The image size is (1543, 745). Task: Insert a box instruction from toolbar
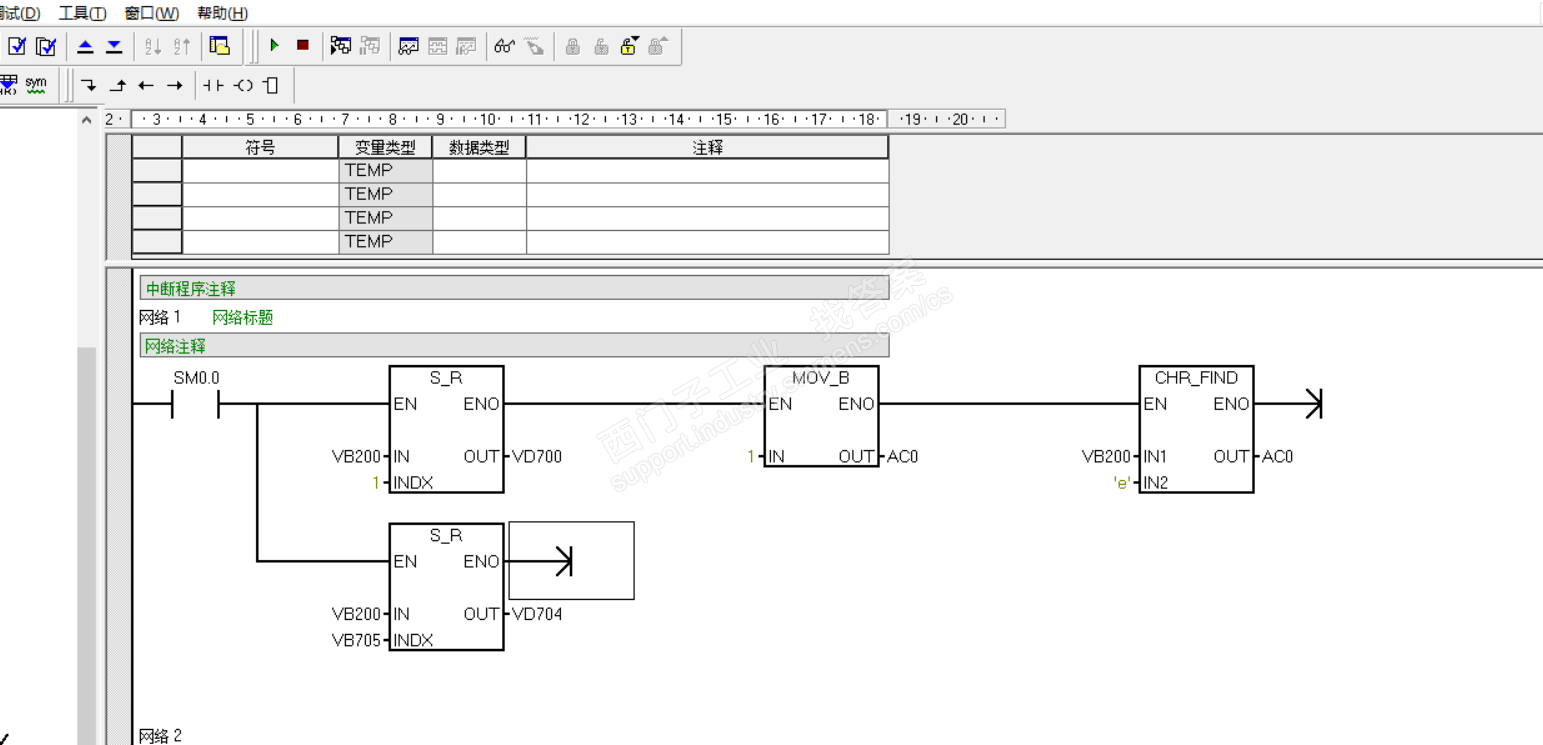(271, 86)
